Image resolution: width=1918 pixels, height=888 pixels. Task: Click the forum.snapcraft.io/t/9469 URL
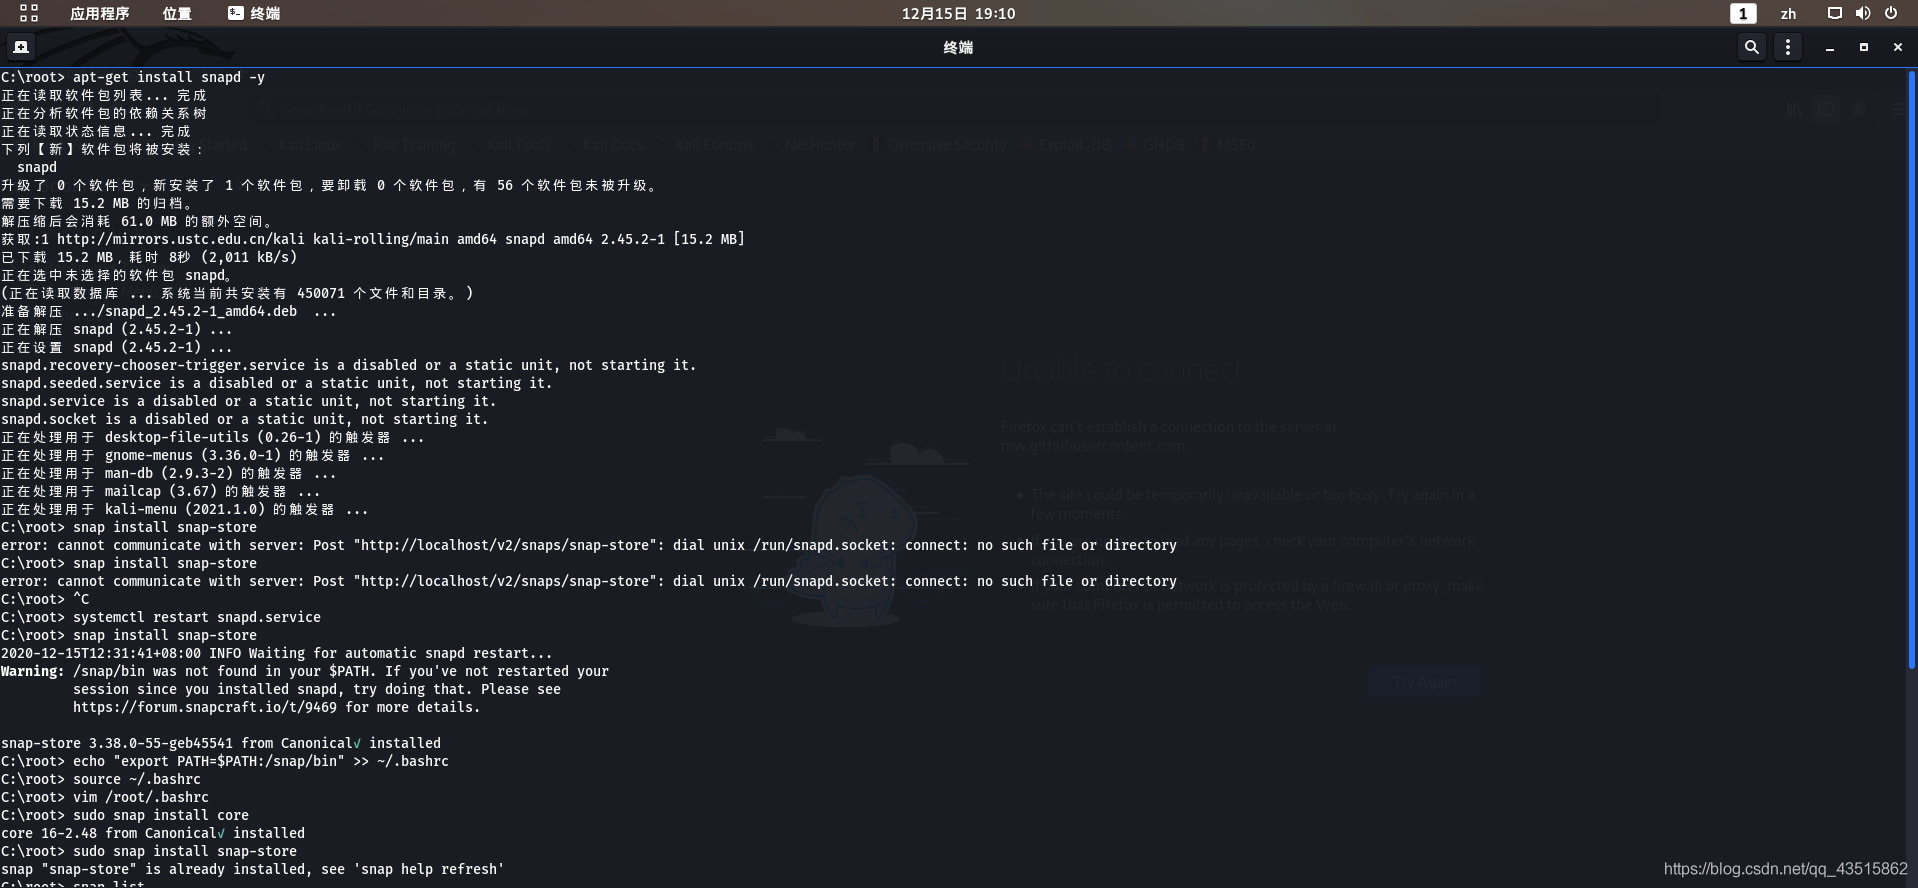click(x=205, y=707)
